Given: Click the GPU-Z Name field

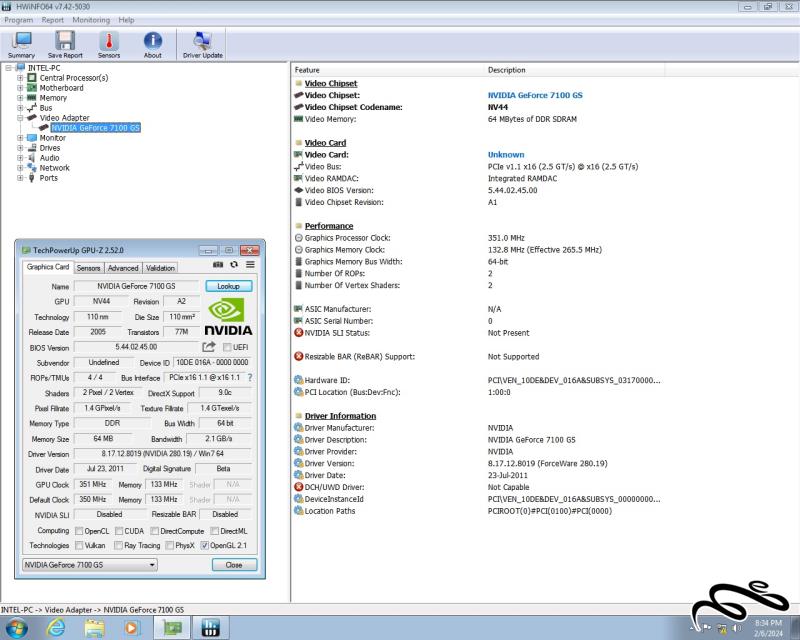Looking at the screenshot, I should coord(136,286).
